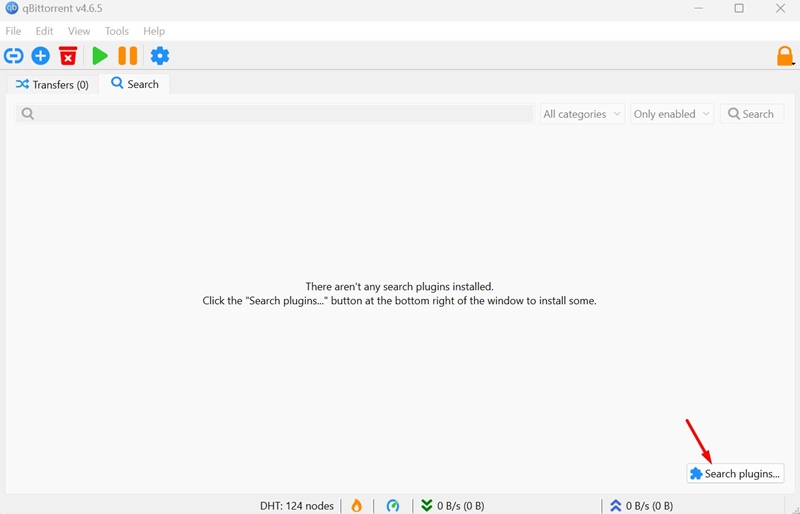The image size is (800, 514).
Task: Click the red Remove torrent trash icon
Action: coord(68,56)
